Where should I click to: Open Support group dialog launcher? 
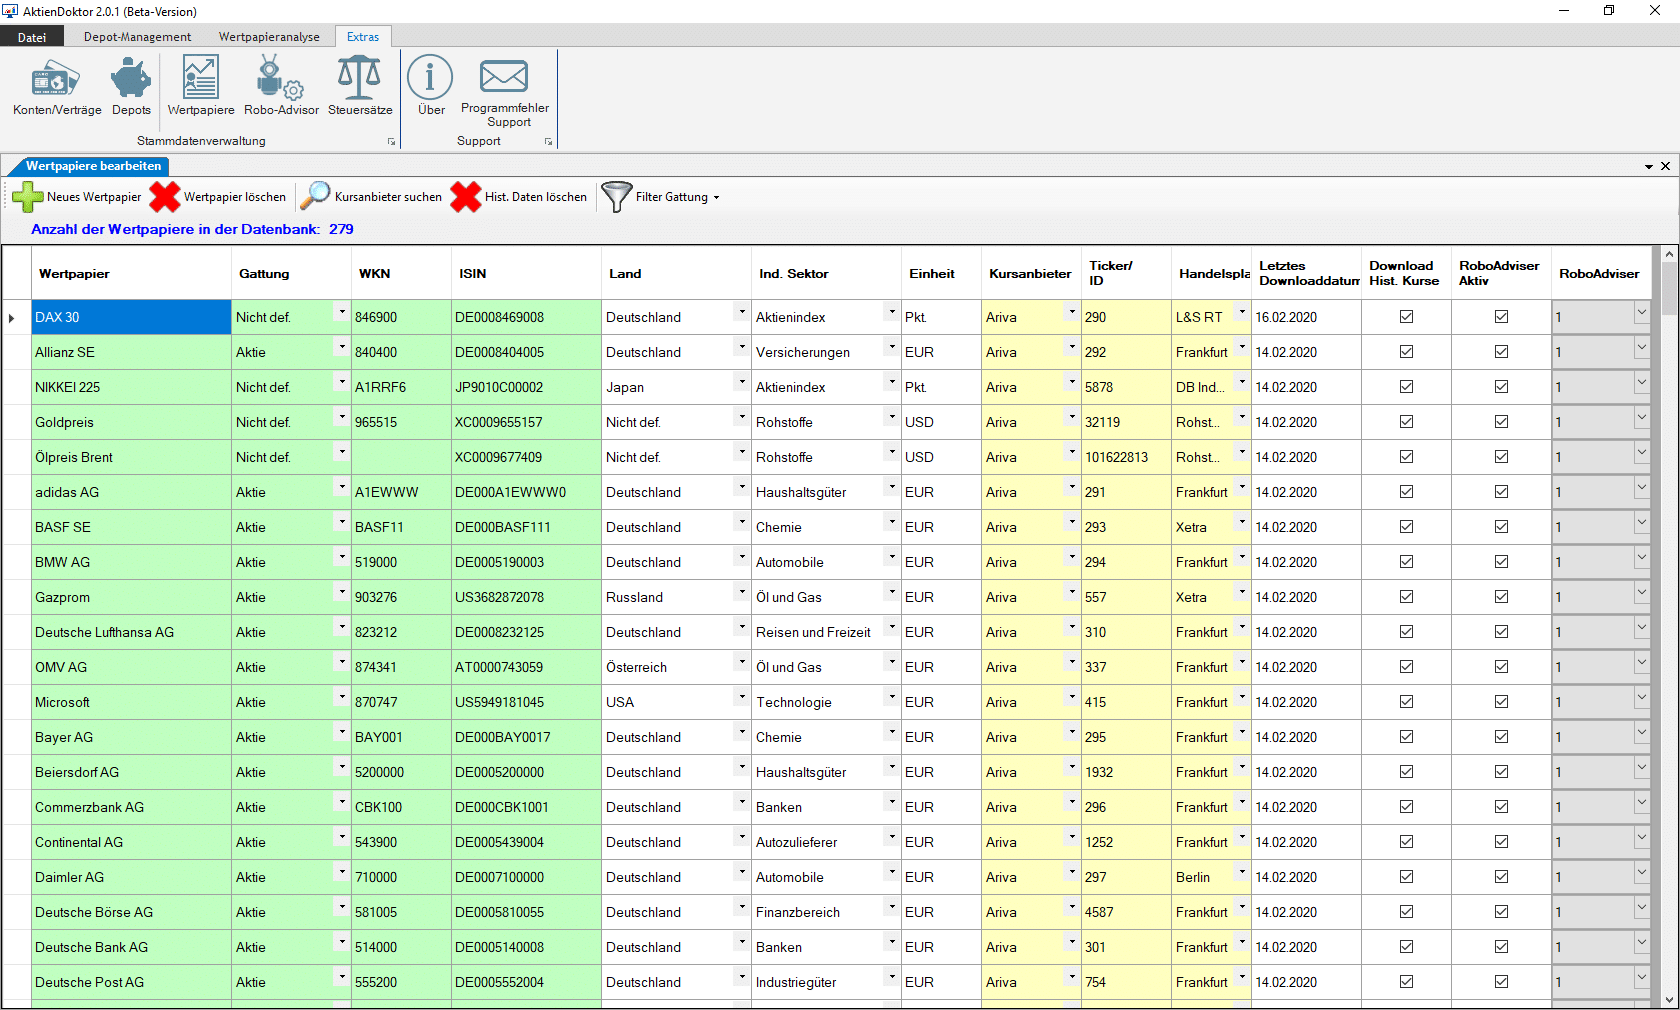tap(548, 142)
